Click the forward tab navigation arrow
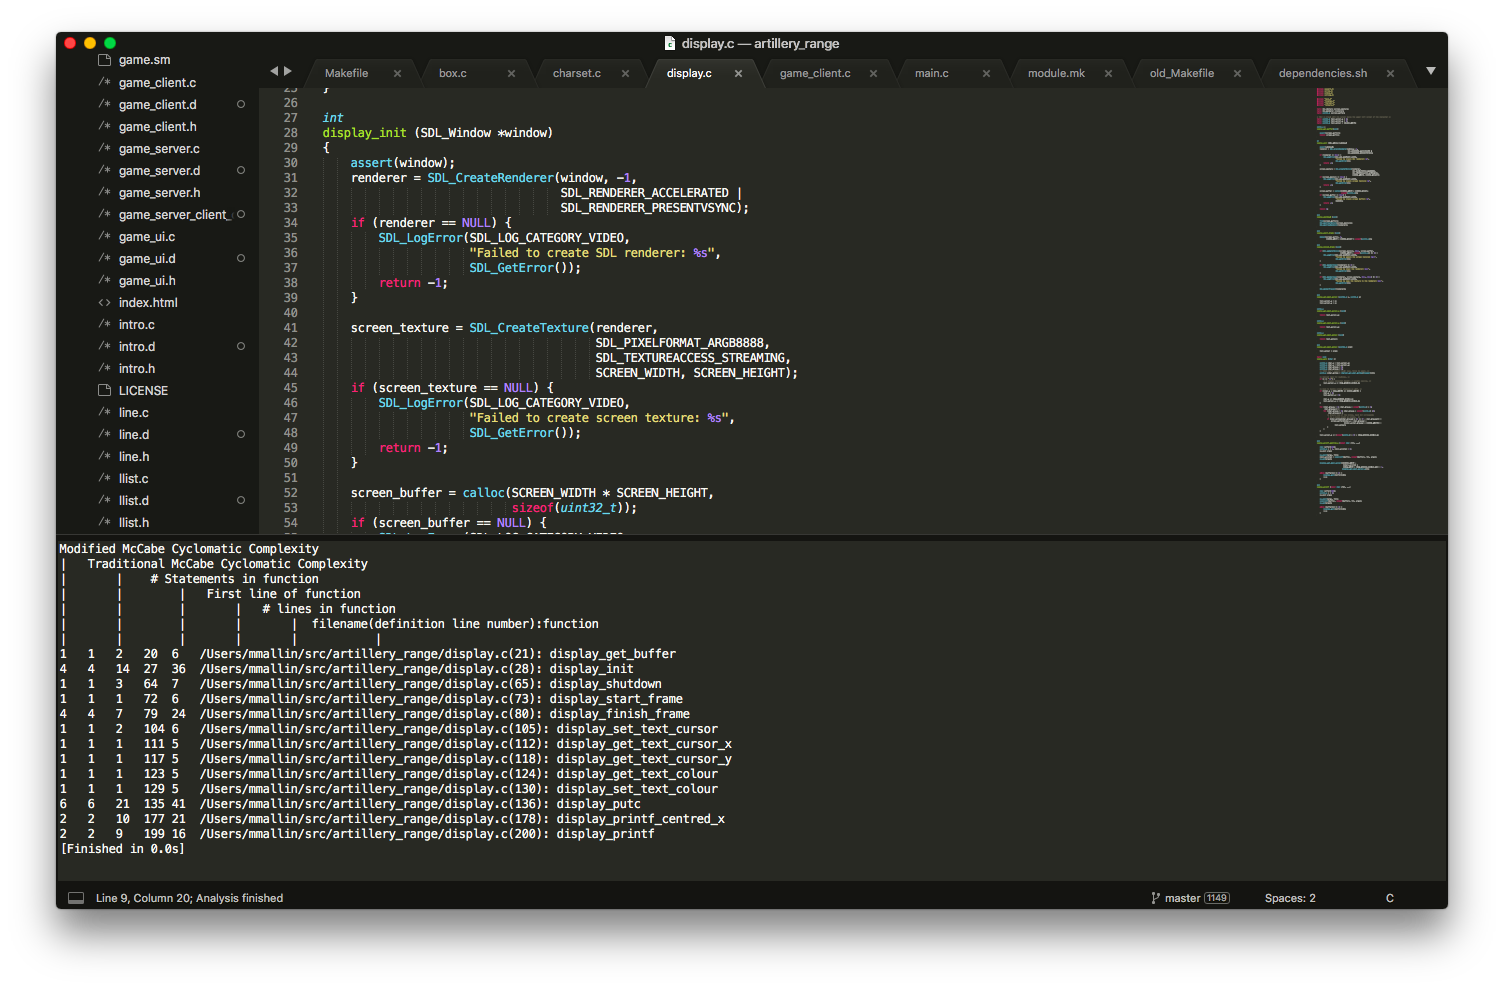 click(x=287, y=71)
